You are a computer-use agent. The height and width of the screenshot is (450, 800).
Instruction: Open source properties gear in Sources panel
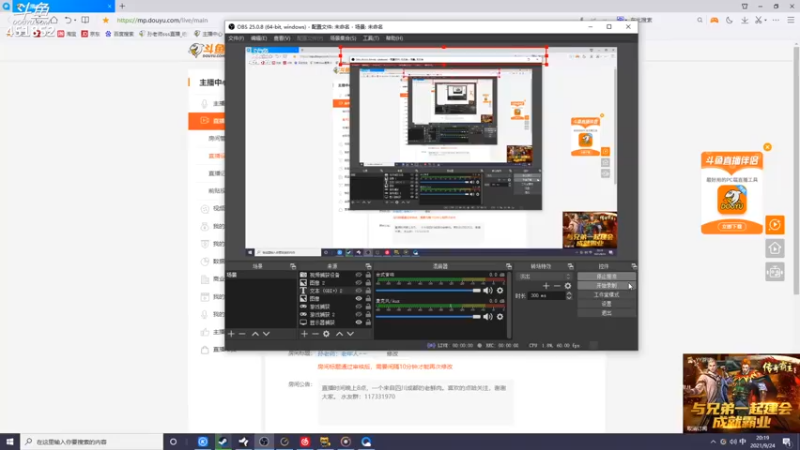[x=327, y=334]
